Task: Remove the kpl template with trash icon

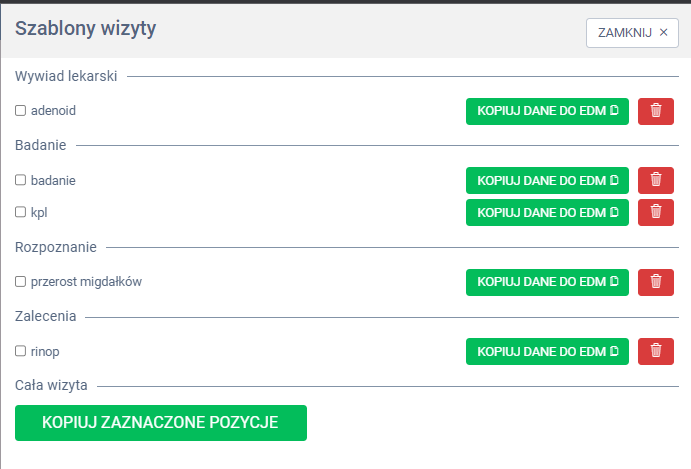Action: tap(655, 212)
